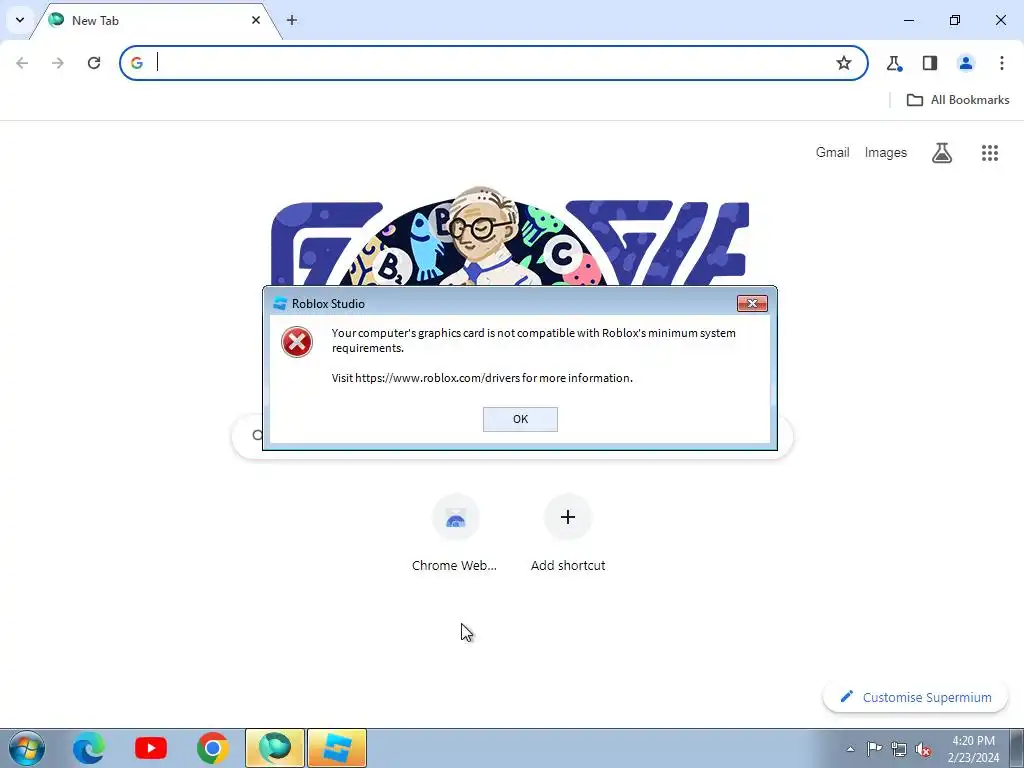Select the New Tab tab
This screenshot has height=768, width=1024.
point(153,20)
